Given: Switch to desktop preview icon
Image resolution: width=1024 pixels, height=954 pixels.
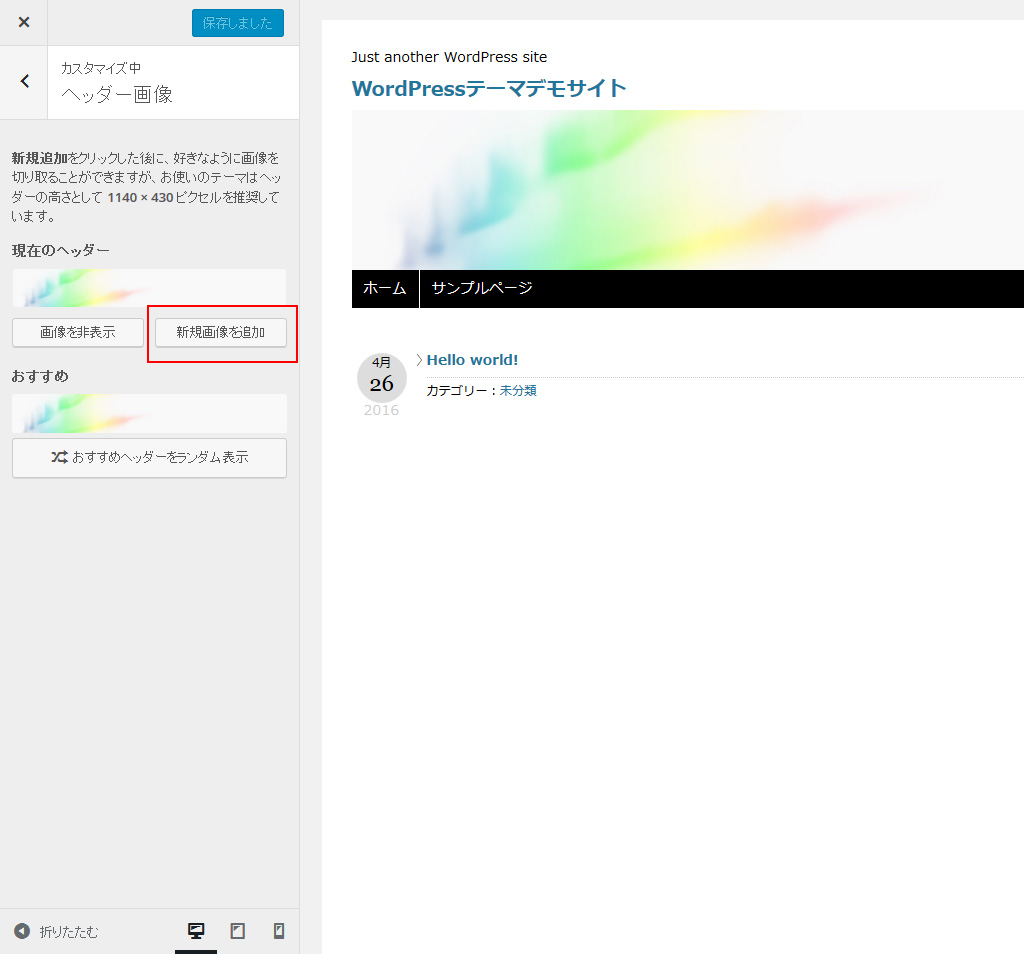Looking at the screenshot, I should (x=196, y=931).
